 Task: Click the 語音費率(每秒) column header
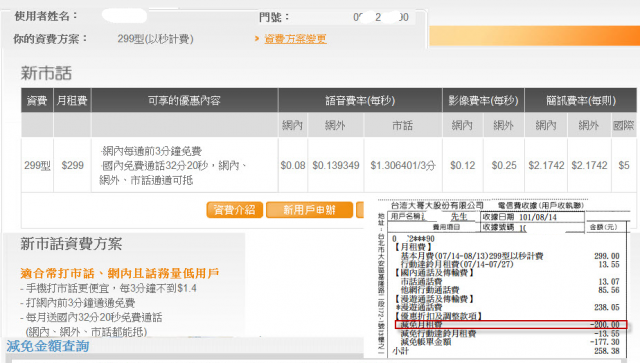click(360, 100)
